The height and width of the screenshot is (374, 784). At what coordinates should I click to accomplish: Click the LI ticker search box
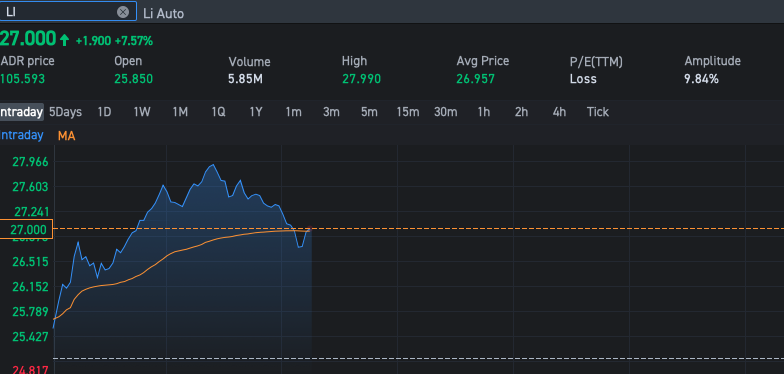click(68, 12)
